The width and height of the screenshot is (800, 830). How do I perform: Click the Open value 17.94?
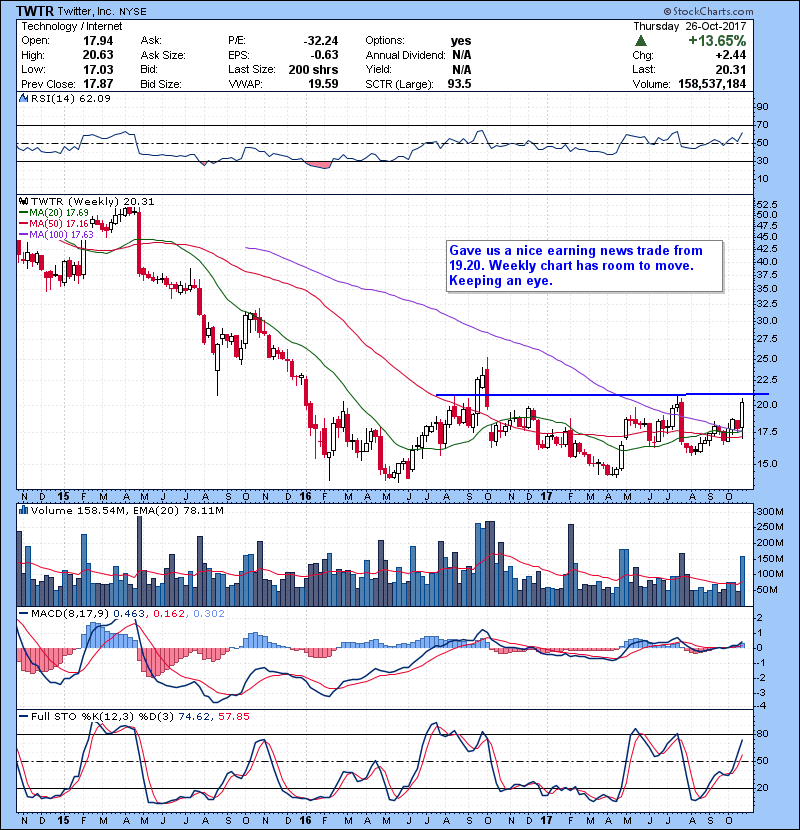pos(98,41)
